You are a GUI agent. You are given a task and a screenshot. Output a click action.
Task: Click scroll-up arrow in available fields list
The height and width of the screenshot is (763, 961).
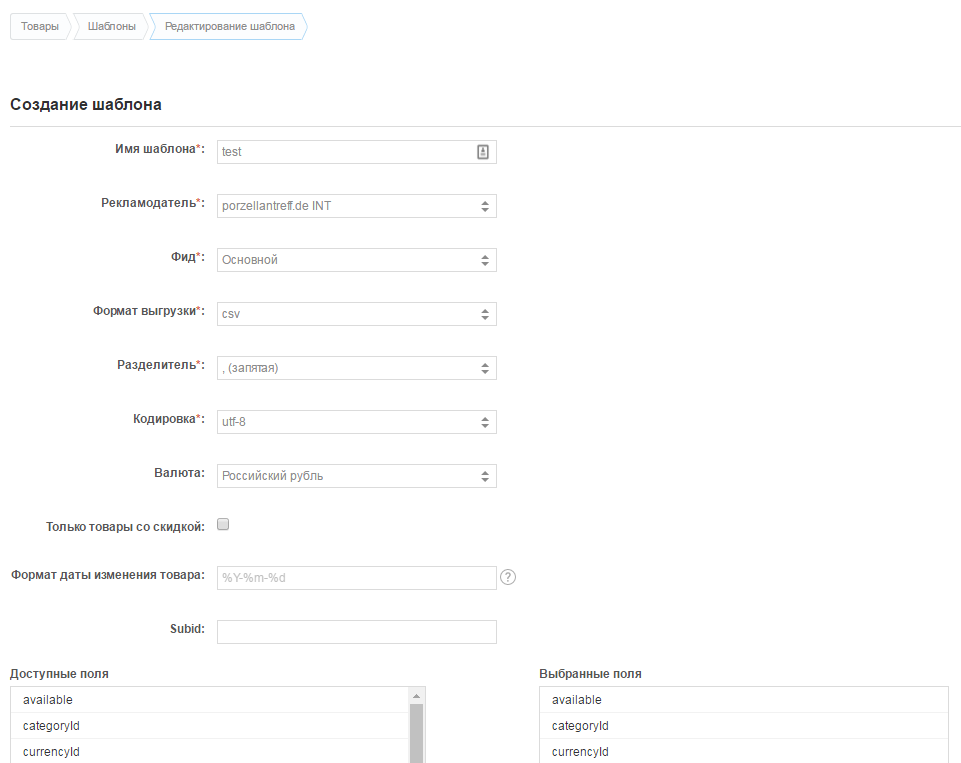coord(416,695)
